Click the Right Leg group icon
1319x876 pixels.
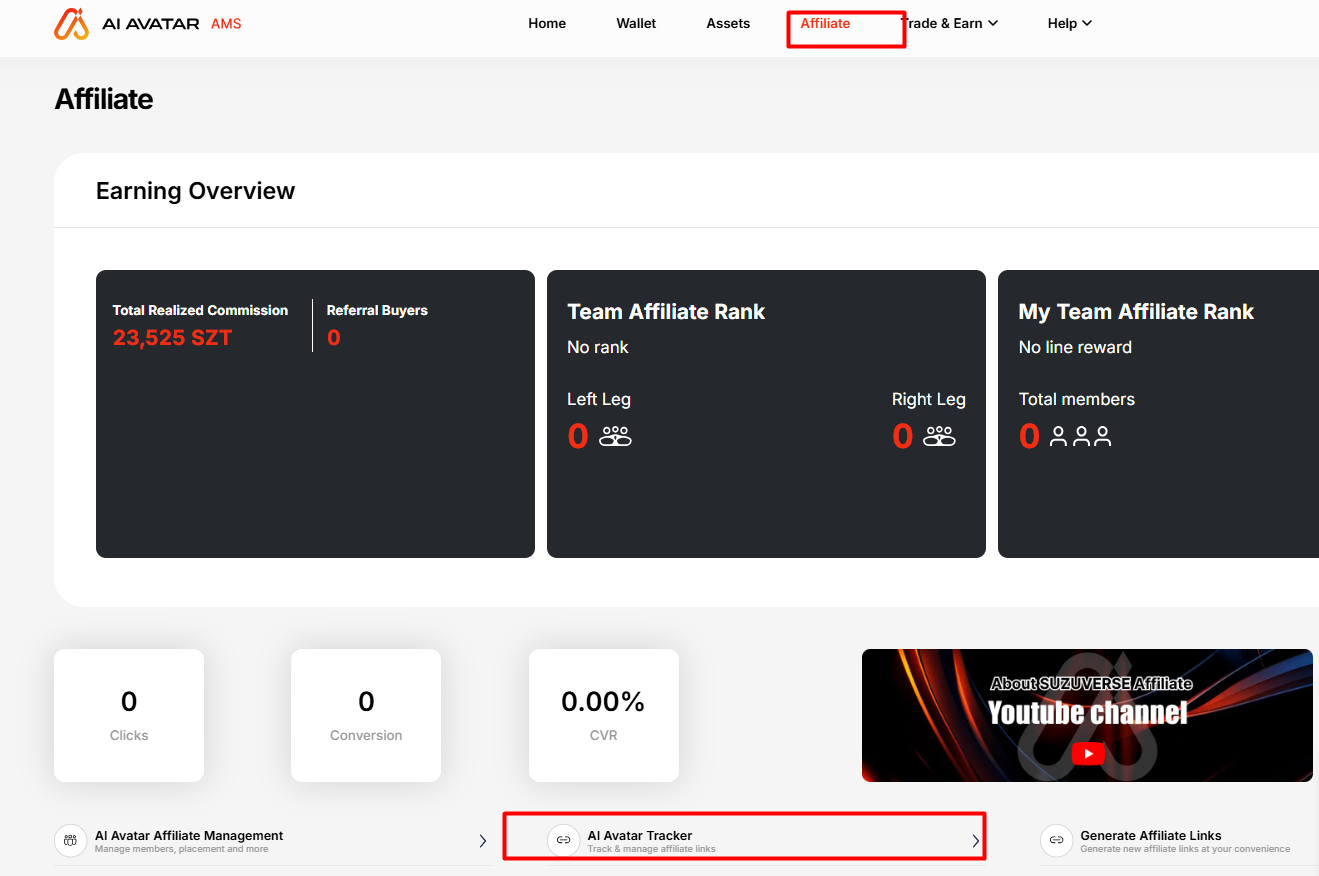pos(939,436)
